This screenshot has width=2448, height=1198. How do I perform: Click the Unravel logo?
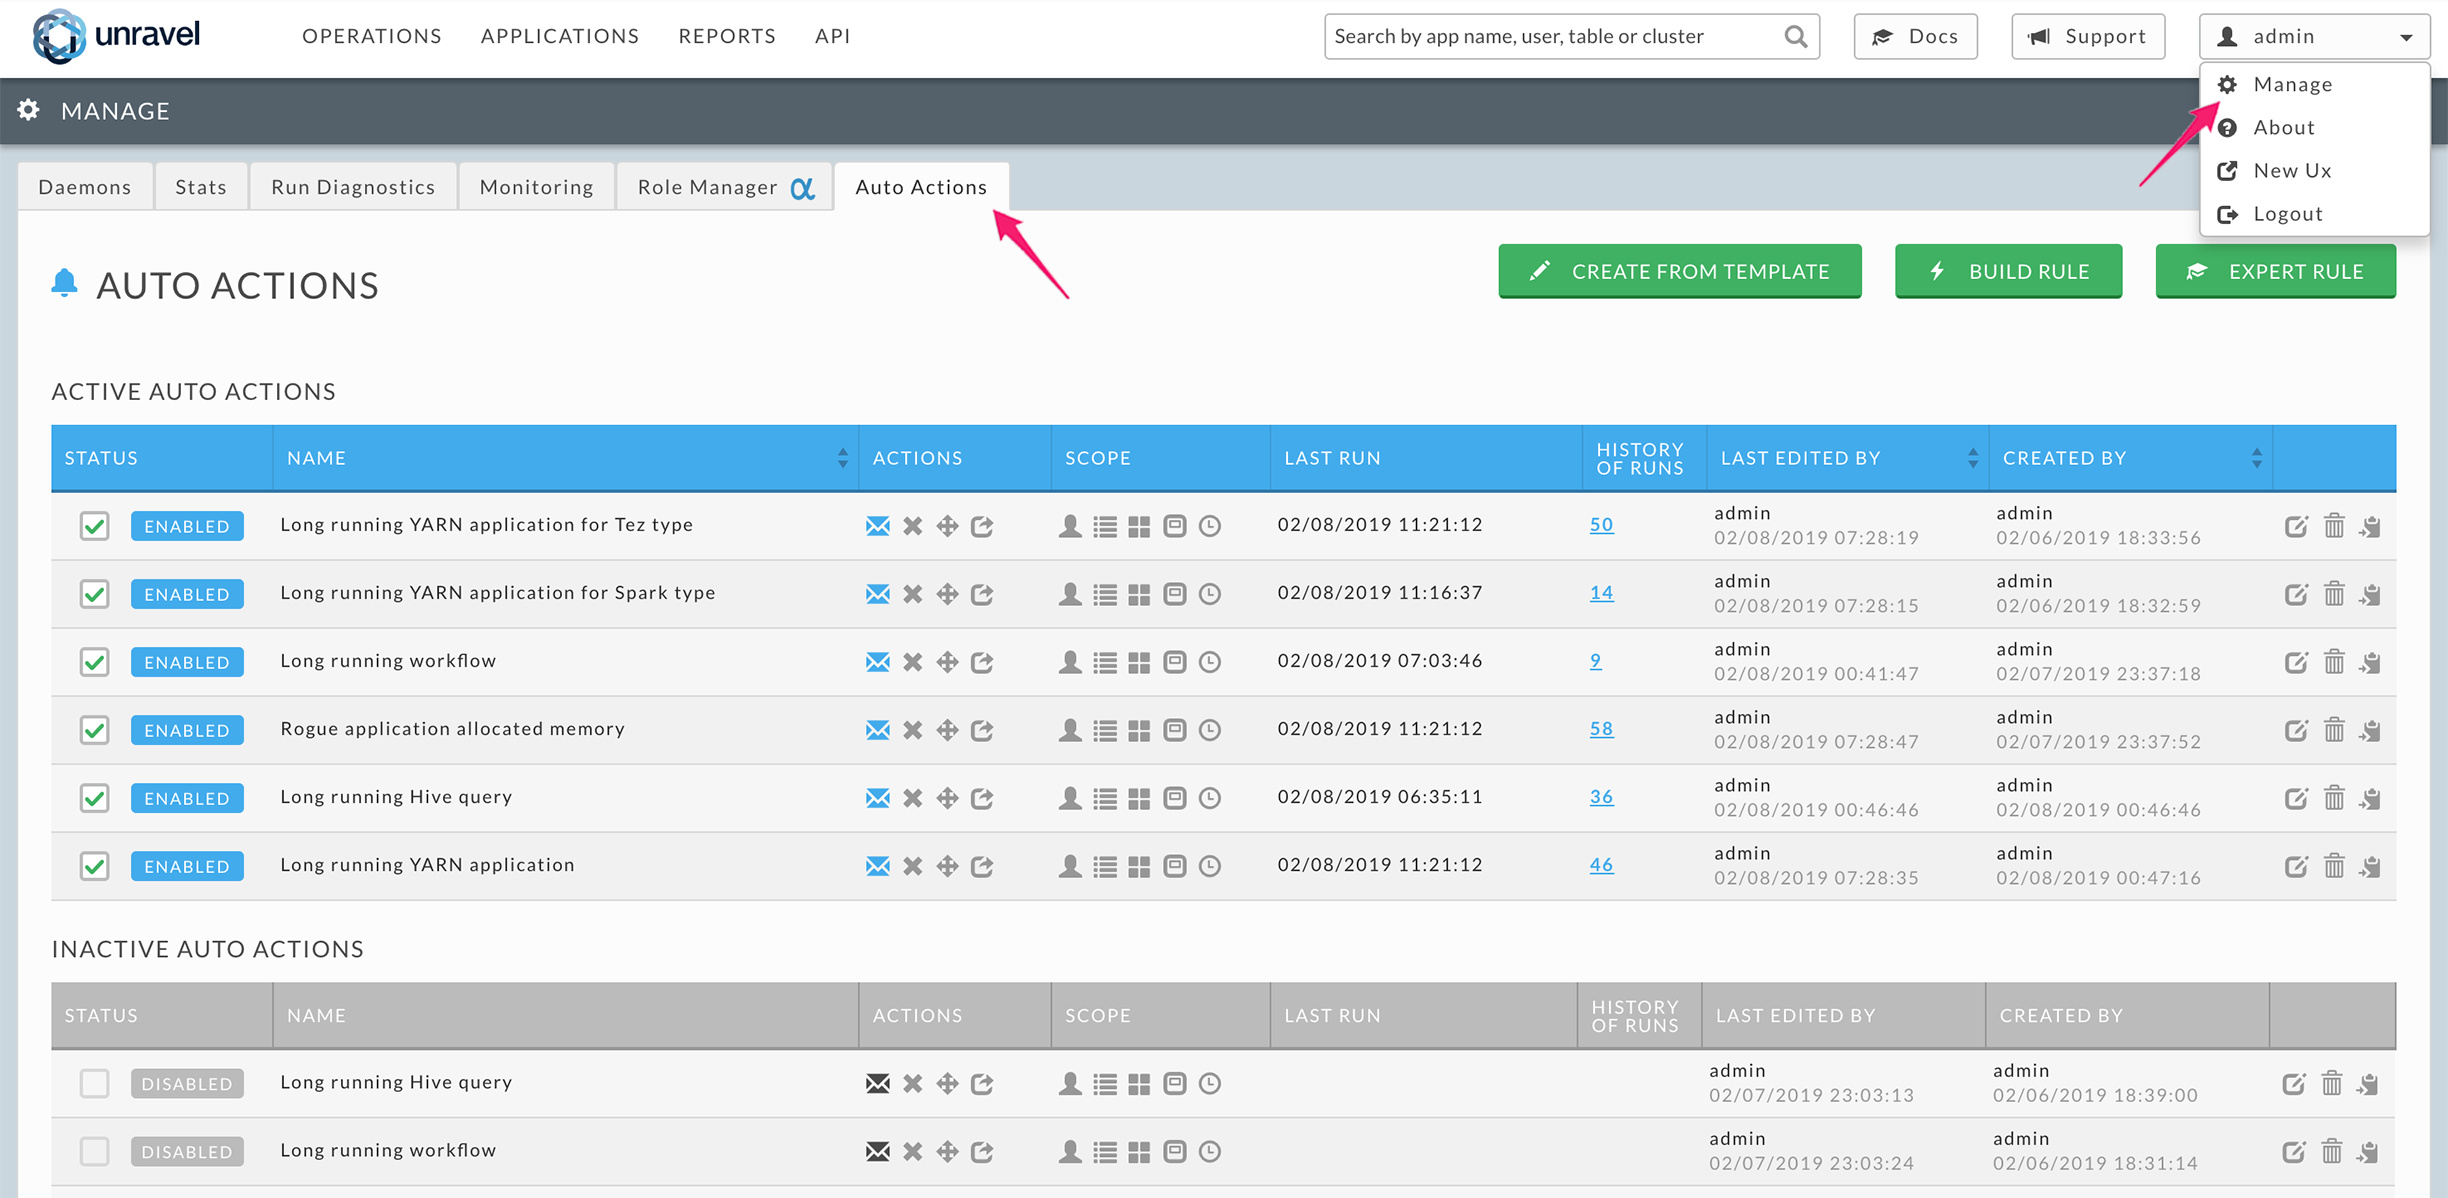click(117, 36)
